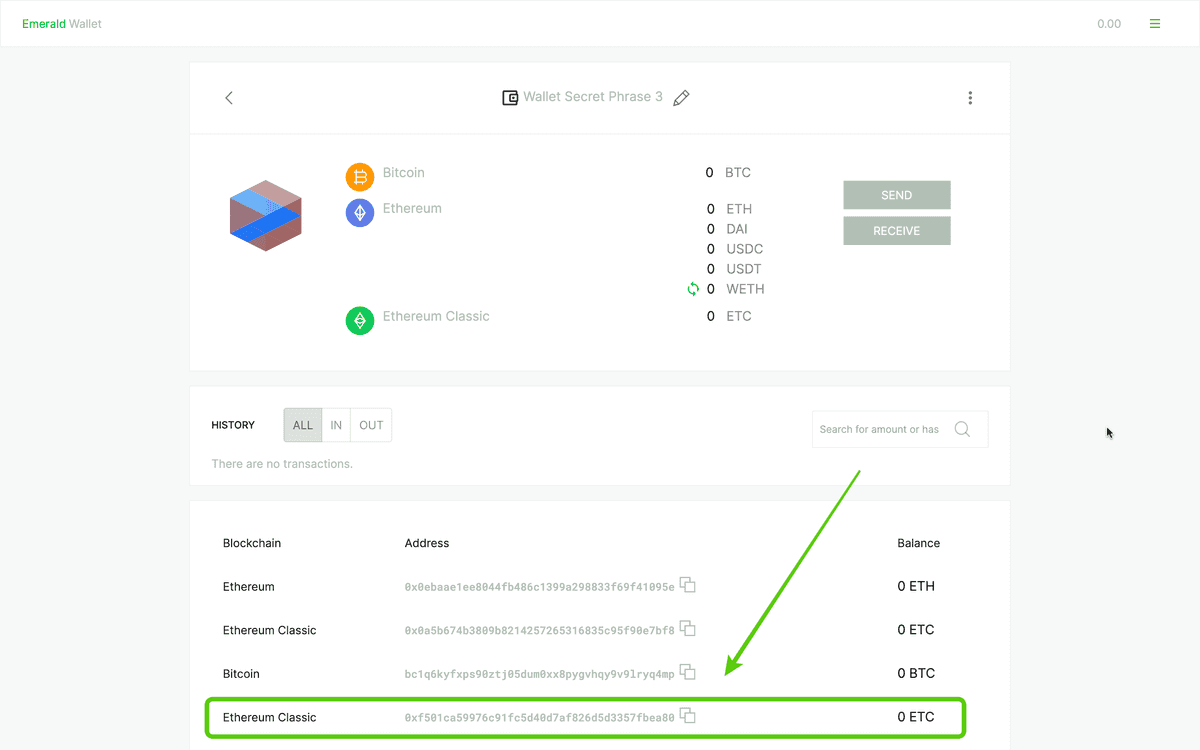Click the wallet cube thumbnail image
1200x750 pixels.
click(x=264, y=215)
